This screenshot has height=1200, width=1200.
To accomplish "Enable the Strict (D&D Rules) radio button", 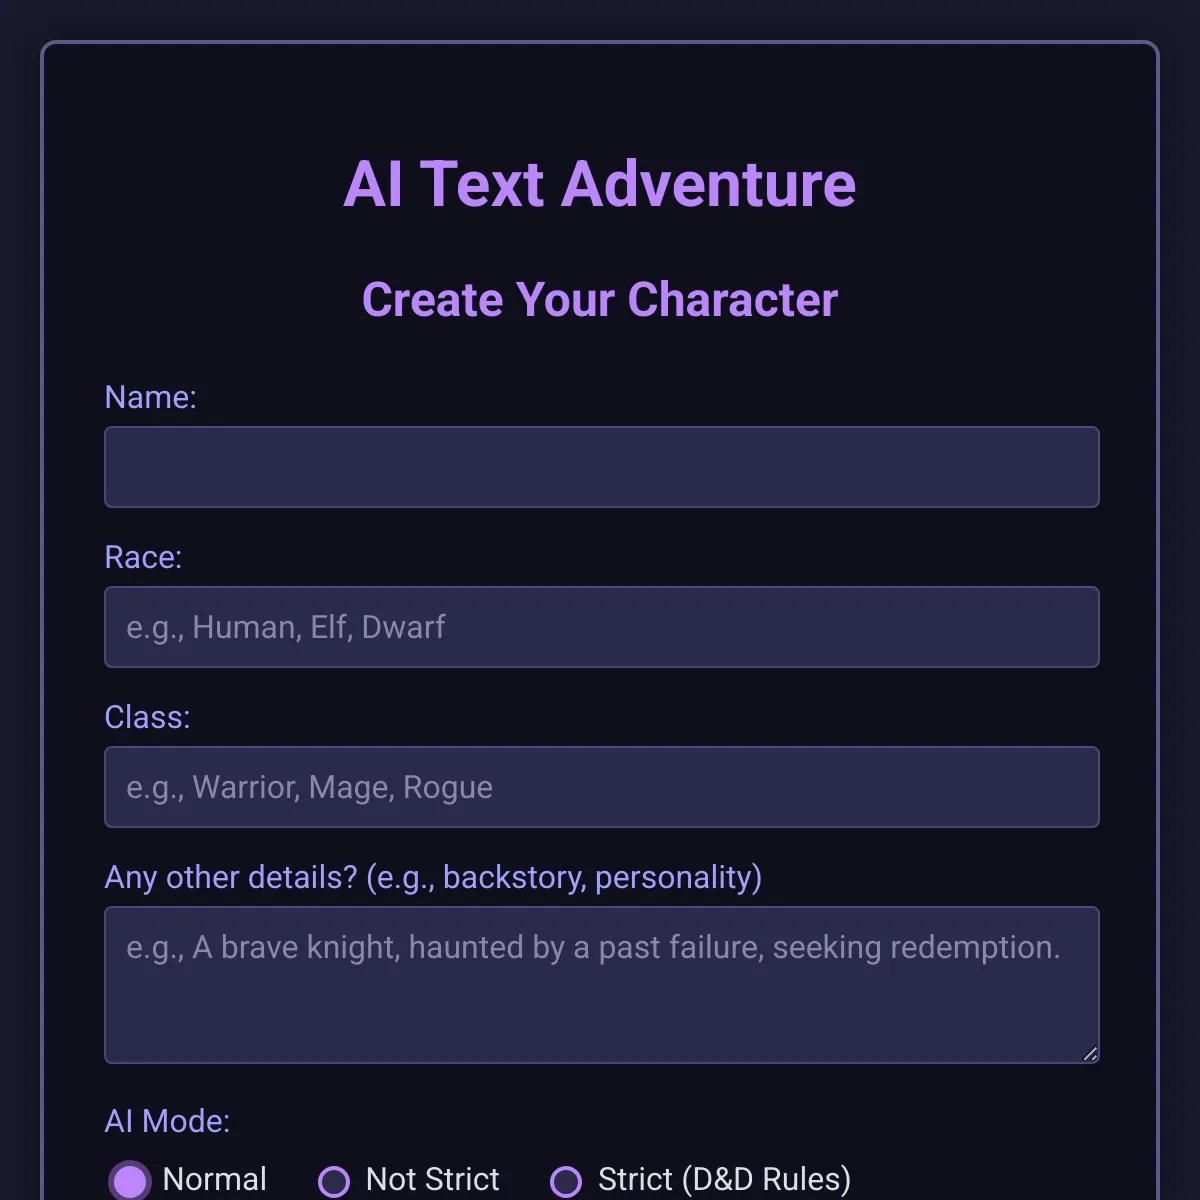I will 566,1181.
